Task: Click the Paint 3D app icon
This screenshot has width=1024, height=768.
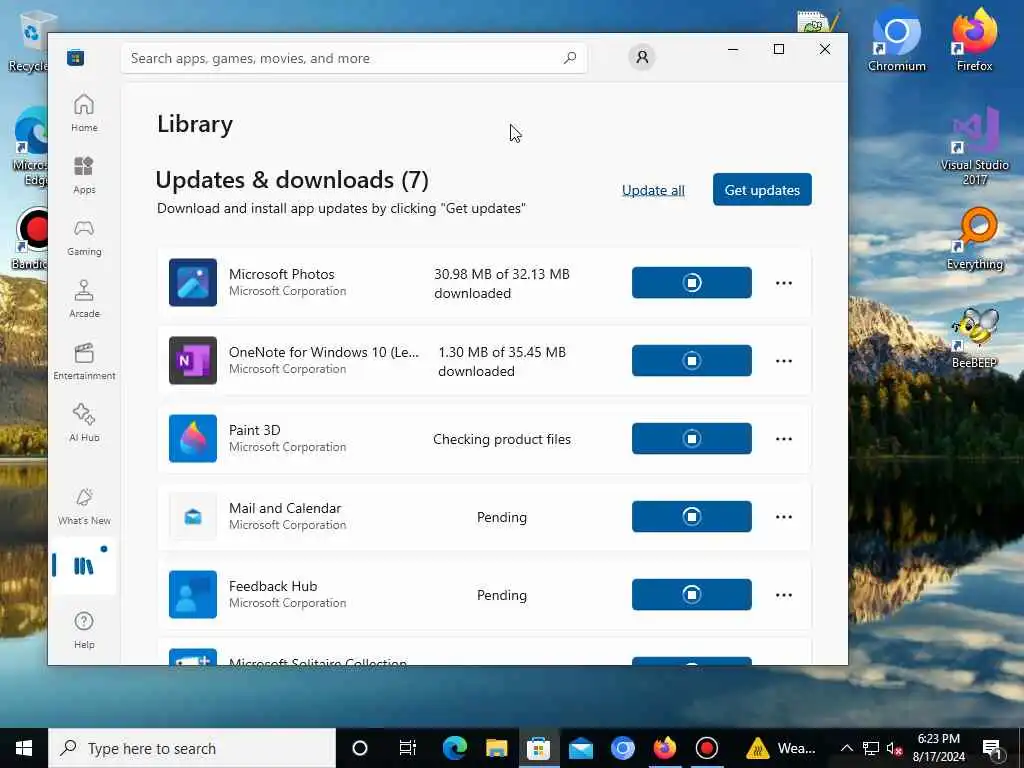Action: tap(193, 439)
